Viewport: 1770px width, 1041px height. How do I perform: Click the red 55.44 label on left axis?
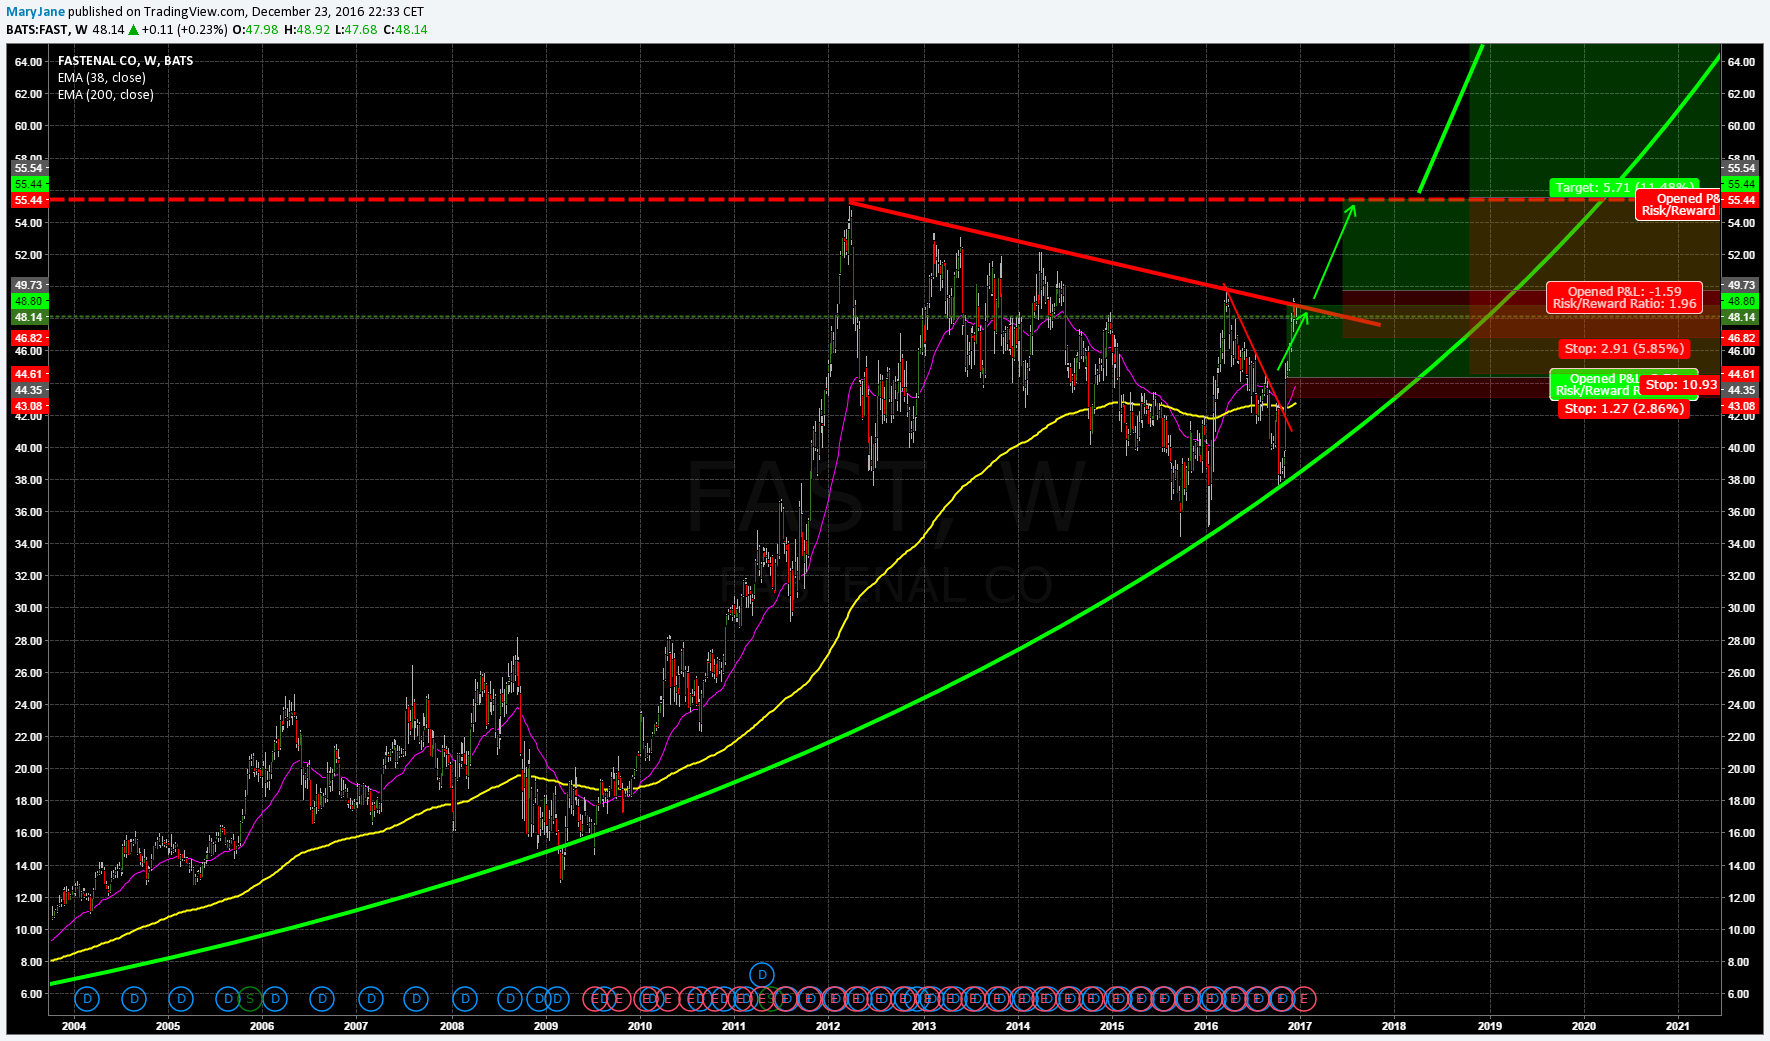point(28,200)
